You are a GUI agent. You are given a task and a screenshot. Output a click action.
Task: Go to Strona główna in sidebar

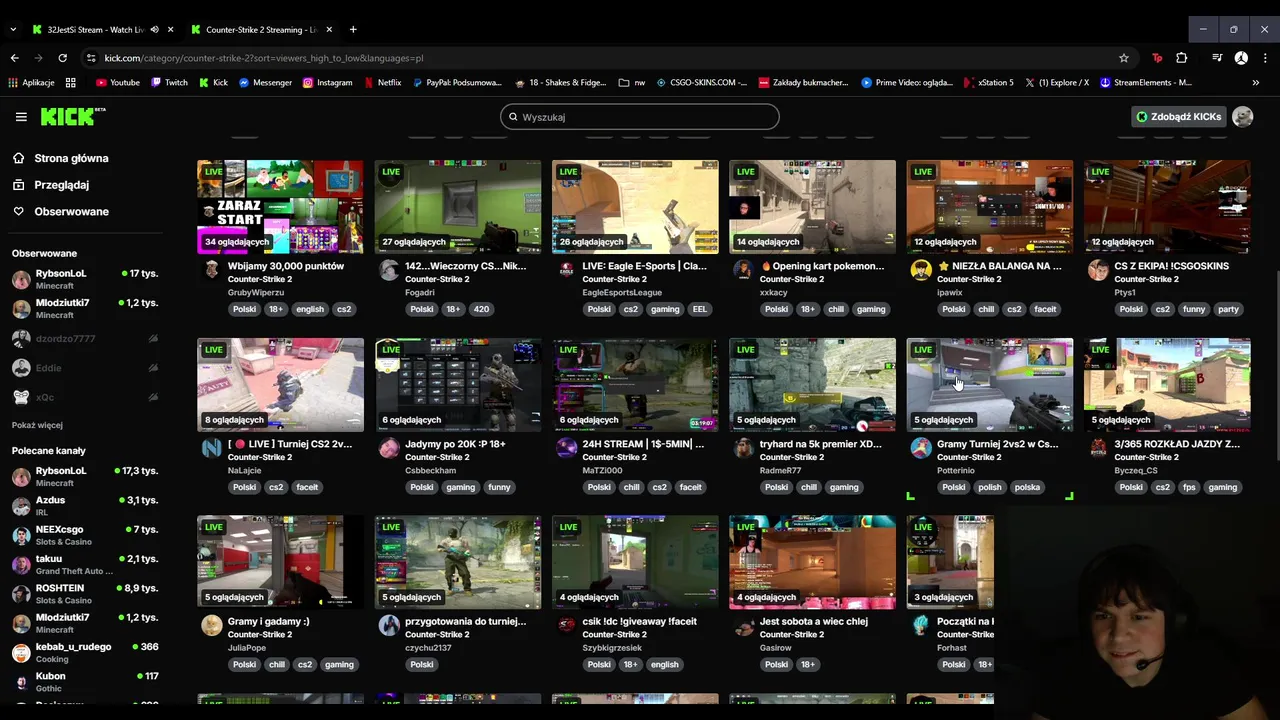[61, 158]
